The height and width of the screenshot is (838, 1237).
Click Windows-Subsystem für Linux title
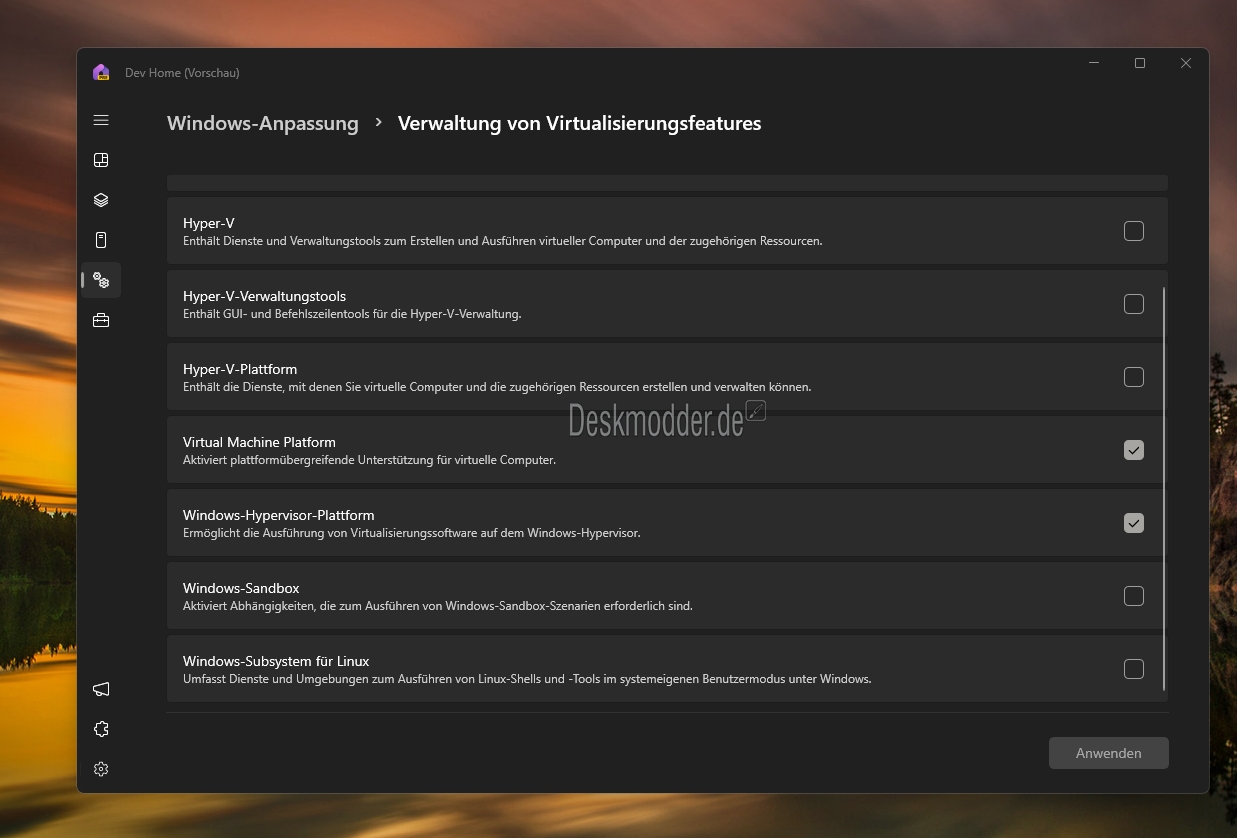276,661
